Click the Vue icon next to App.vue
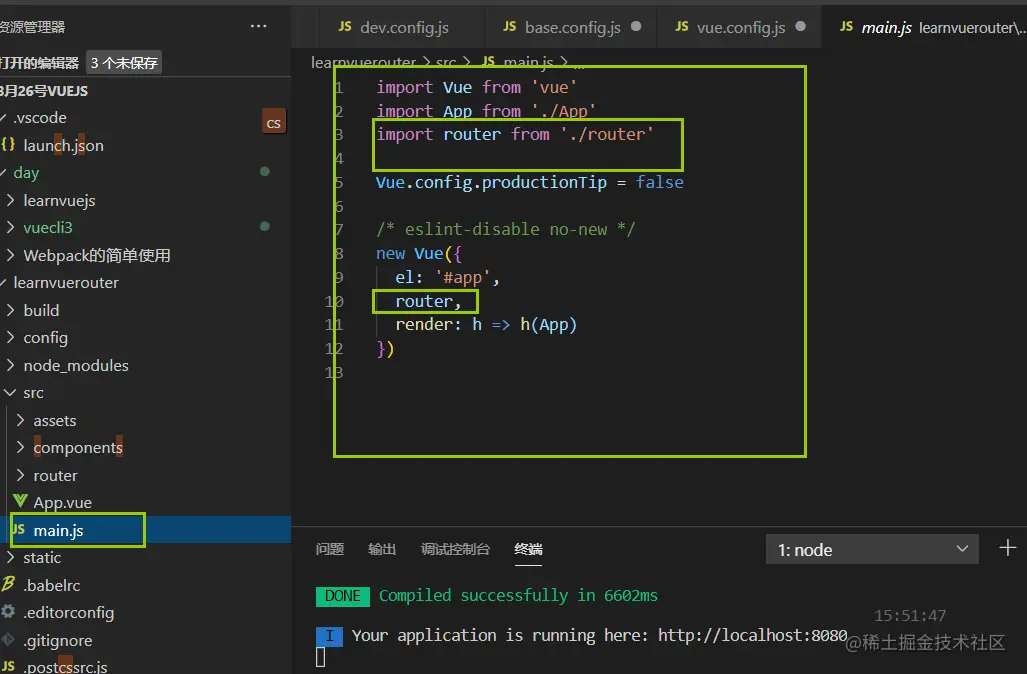The height and width of the screenshot is (674, 1027). coord(20,502)
